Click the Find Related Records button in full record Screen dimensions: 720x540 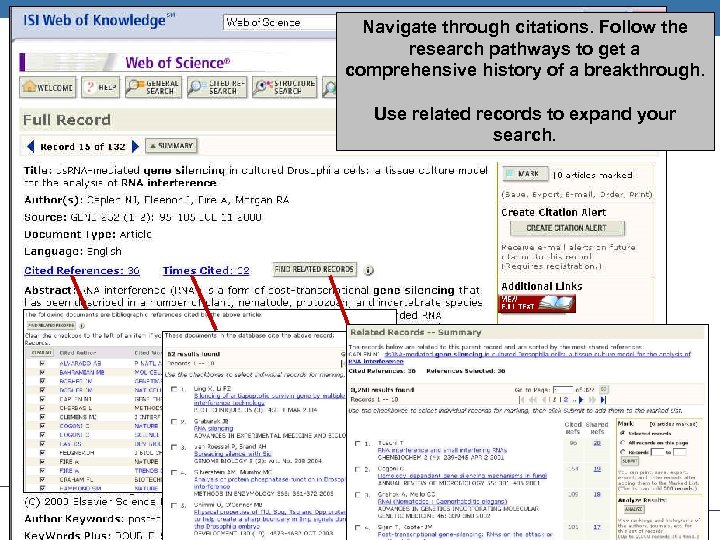pos(314,269)
